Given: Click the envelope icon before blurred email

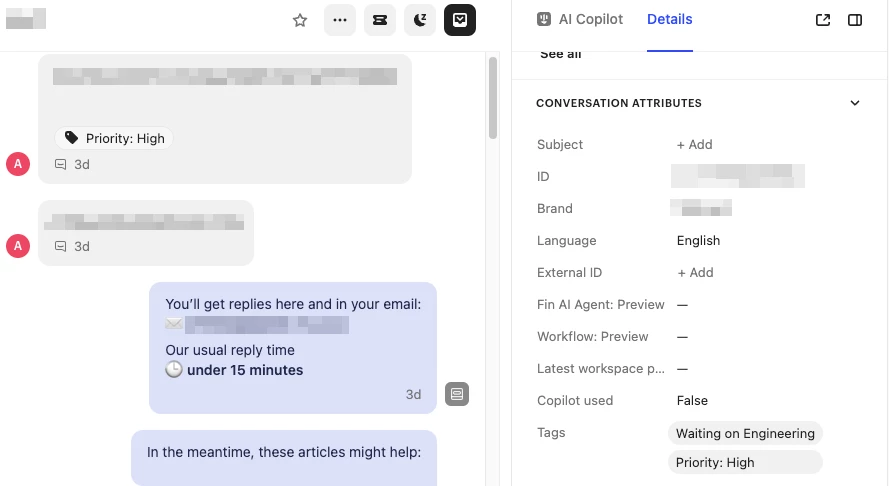Looking at the screenshot, I should [174, 324].
